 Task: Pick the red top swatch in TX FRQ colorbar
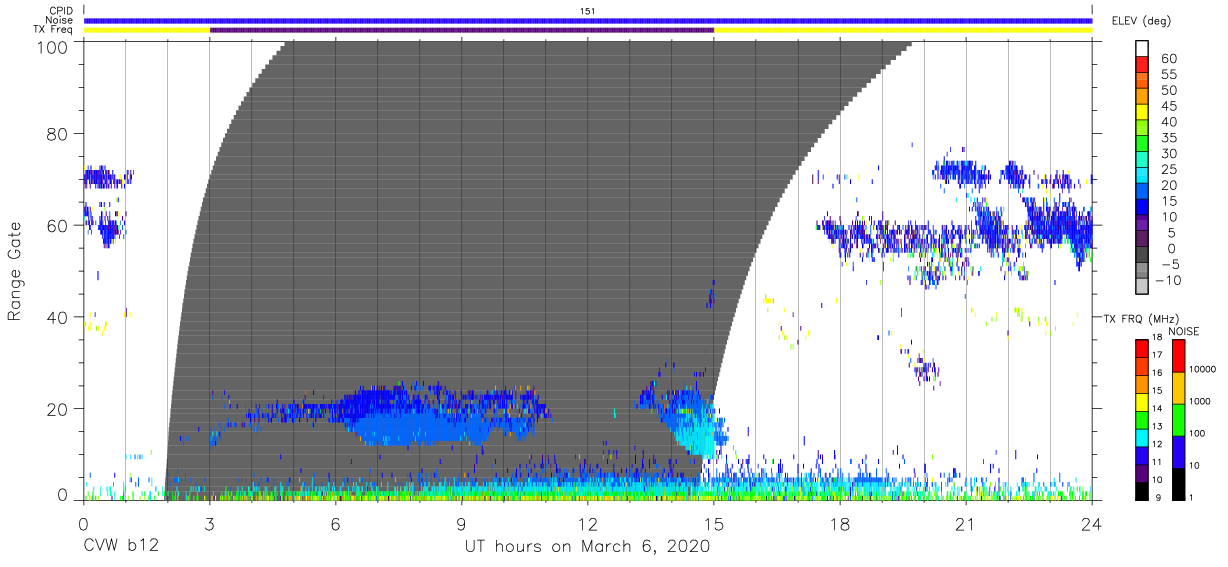tap(1141, 349)
